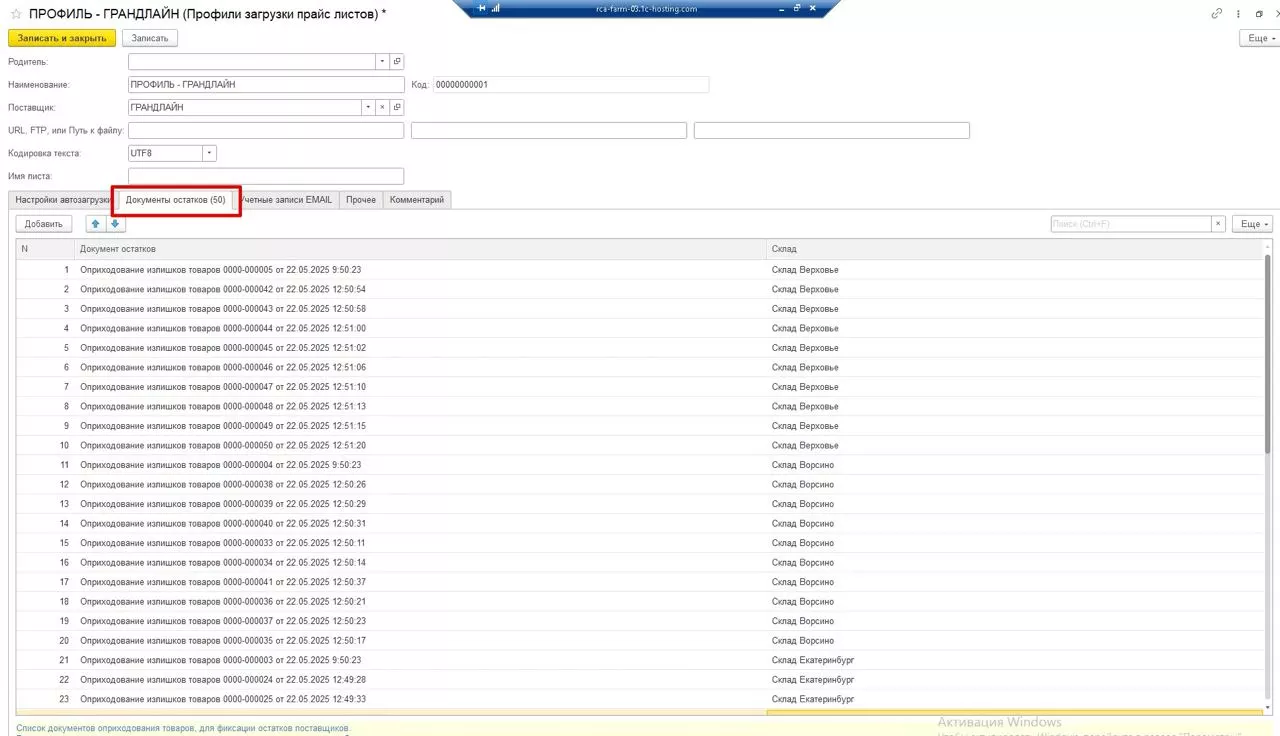Clear the Поставщик field with the x icon

381,107
